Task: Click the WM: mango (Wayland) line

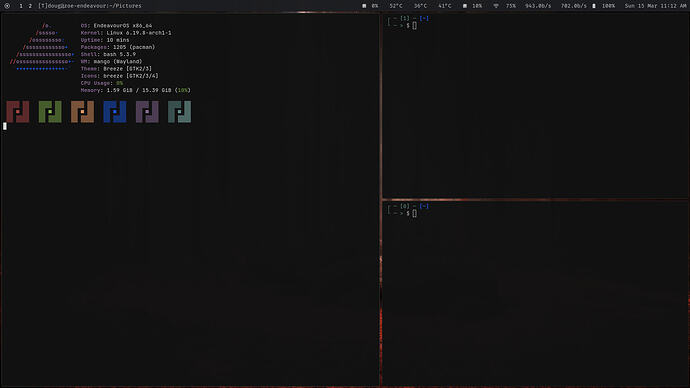Action: pyautogui.click(x=111, y=62)
